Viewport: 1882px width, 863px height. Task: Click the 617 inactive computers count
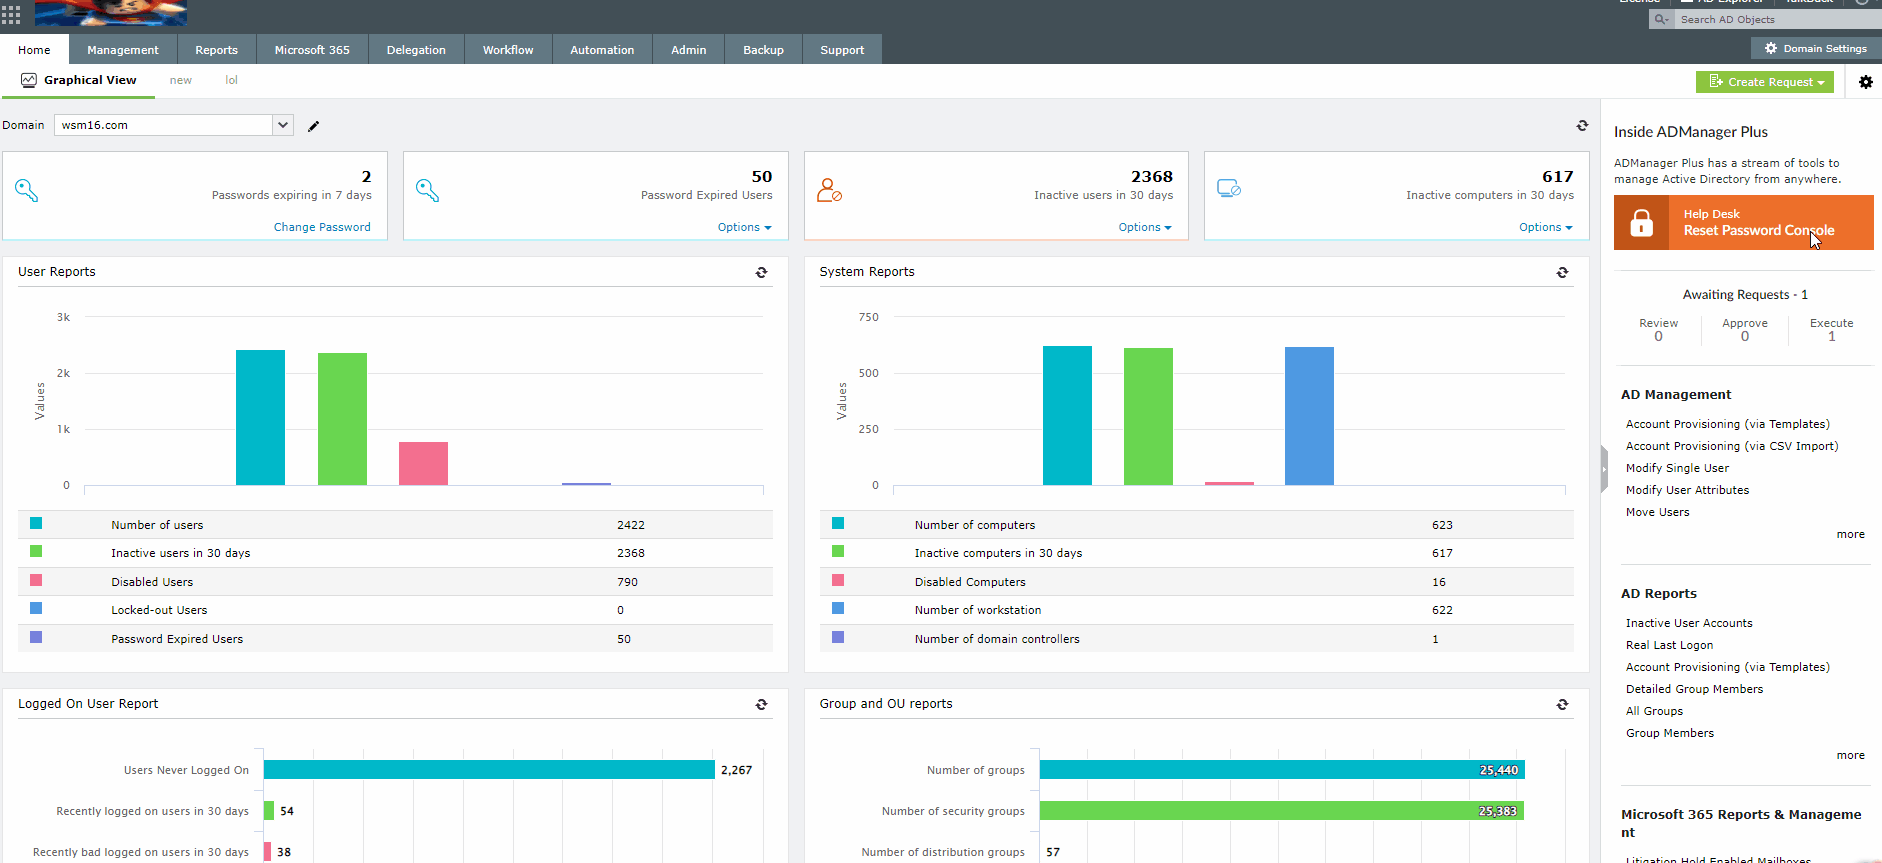click(x=1558, y=176)
